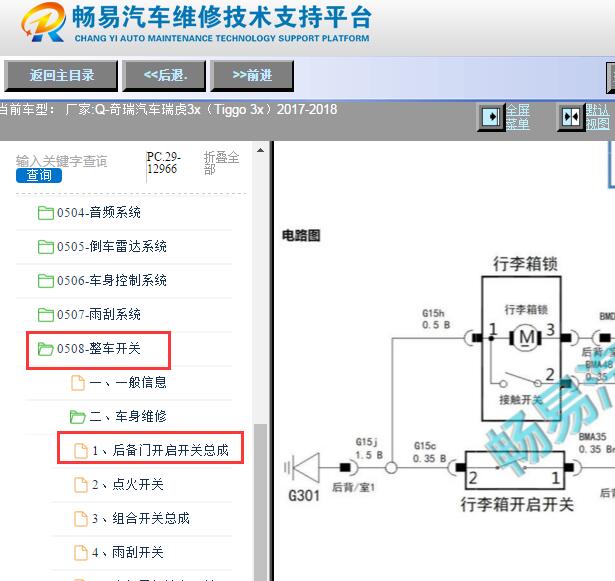Open the 0506-车身控制系统 folder icon
The height and width of the screenshot is (581, 615).
46,280
